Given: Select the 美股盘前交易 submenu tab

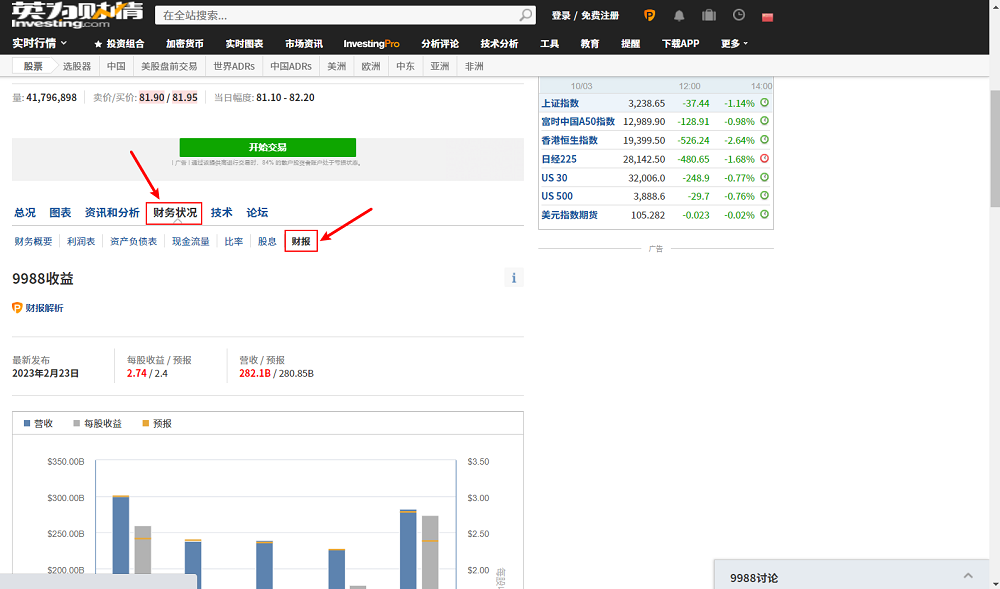Looking at the screenshot, I should tap(169, 66).
